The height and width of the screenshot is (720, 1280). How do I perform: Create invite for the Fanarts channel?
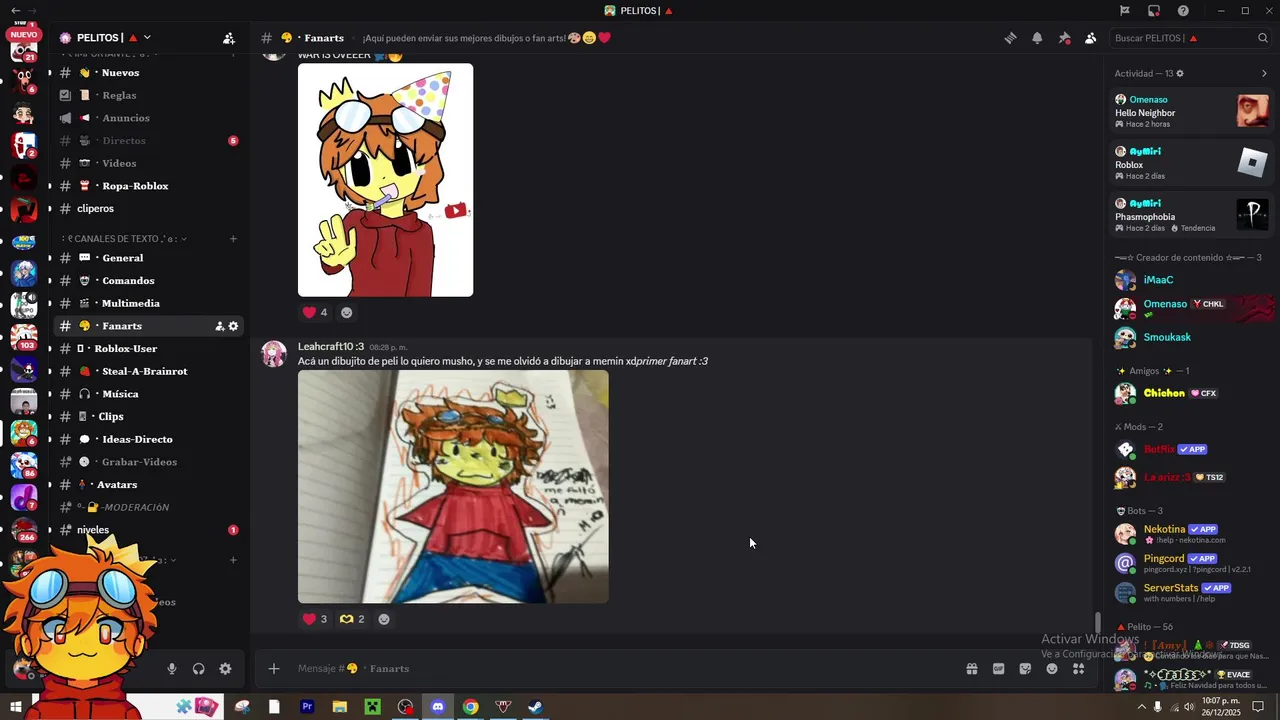click(219, 326)
